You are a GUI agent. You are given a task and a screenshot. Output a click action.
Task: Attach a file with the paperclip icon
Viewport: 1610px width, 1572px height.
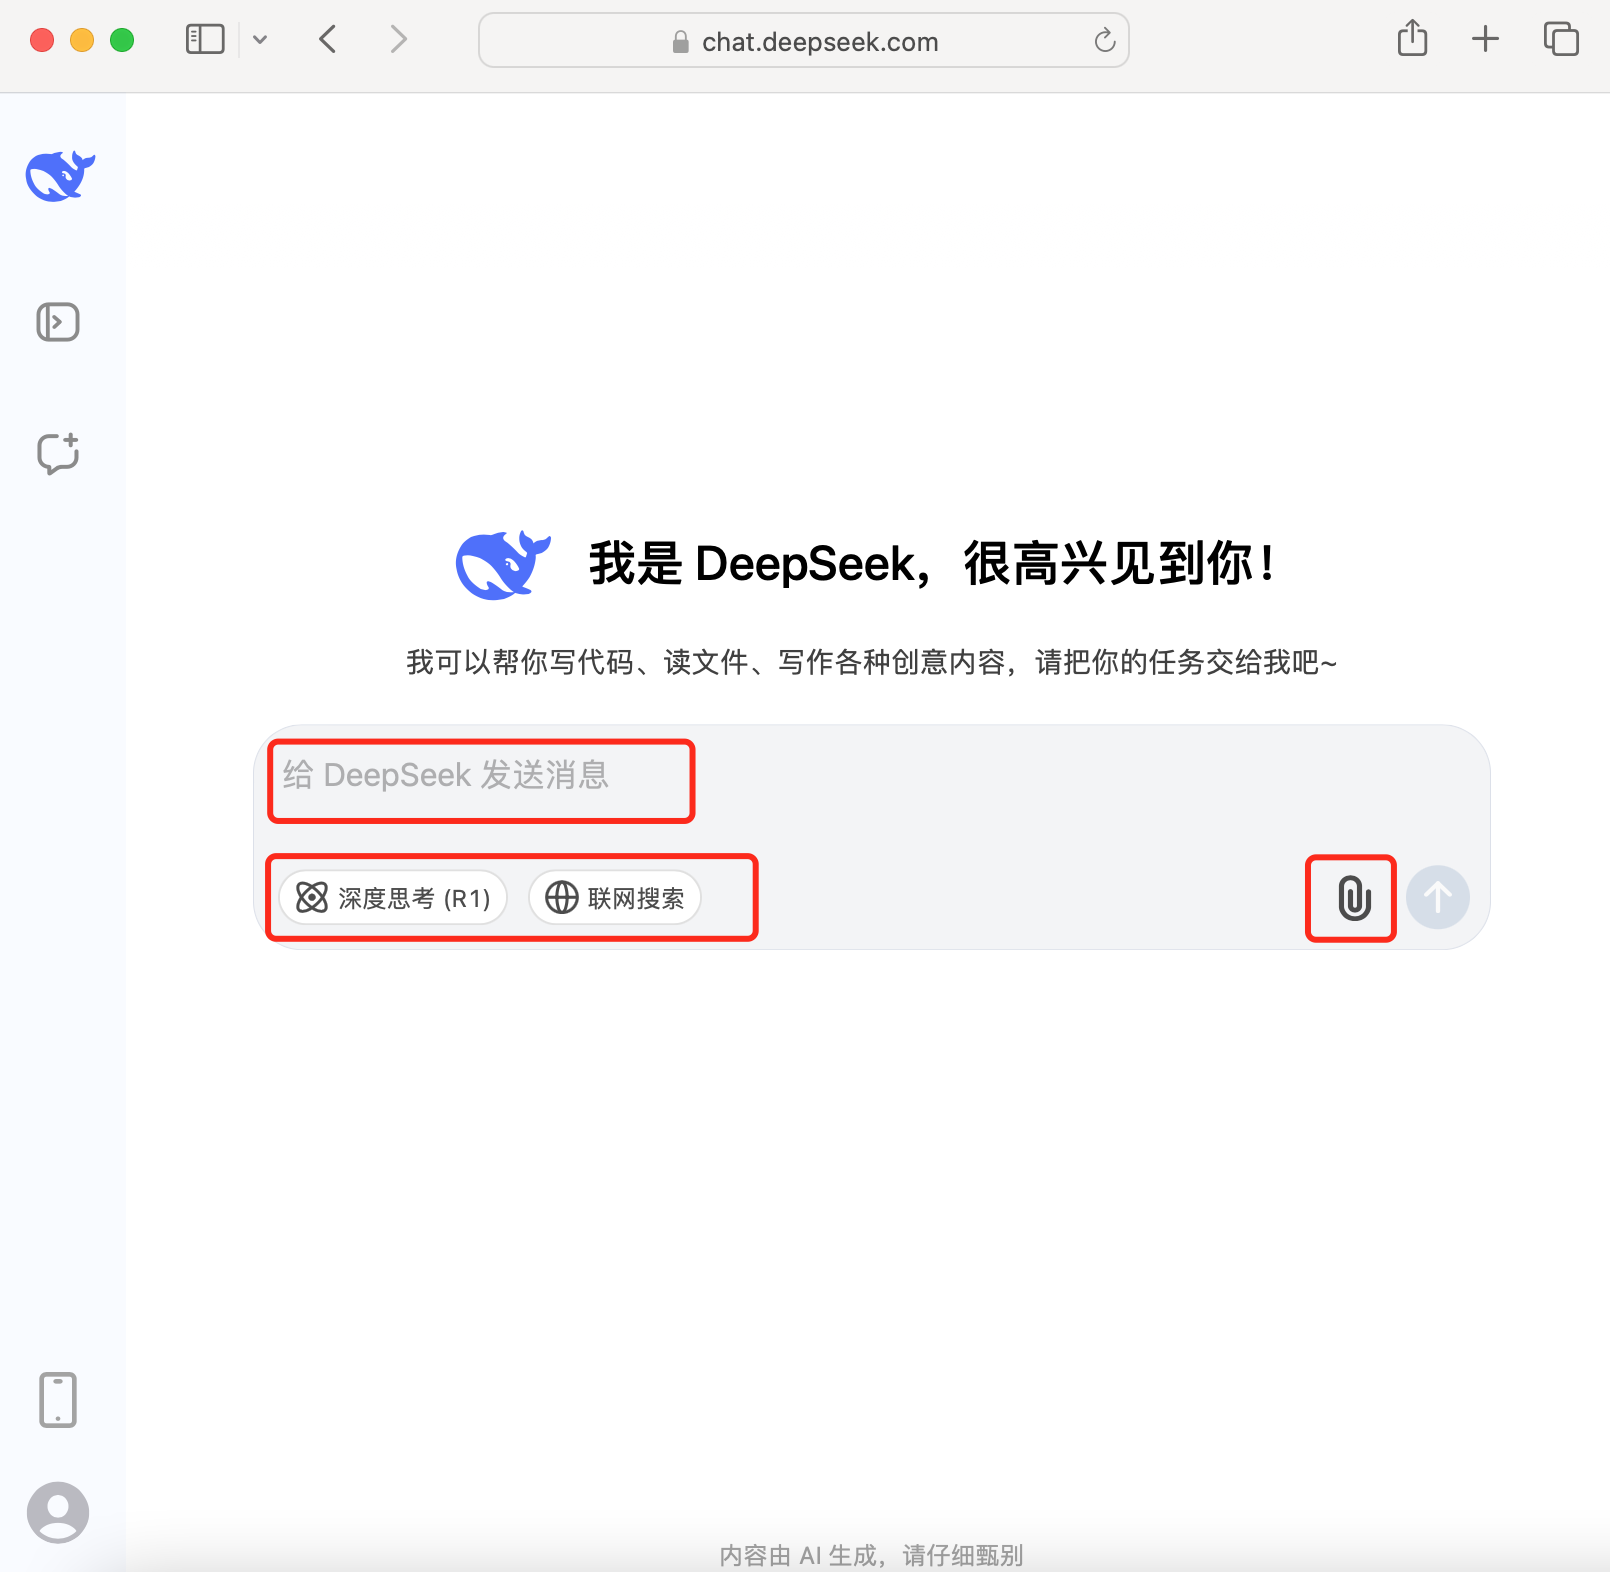[1354, 898]
